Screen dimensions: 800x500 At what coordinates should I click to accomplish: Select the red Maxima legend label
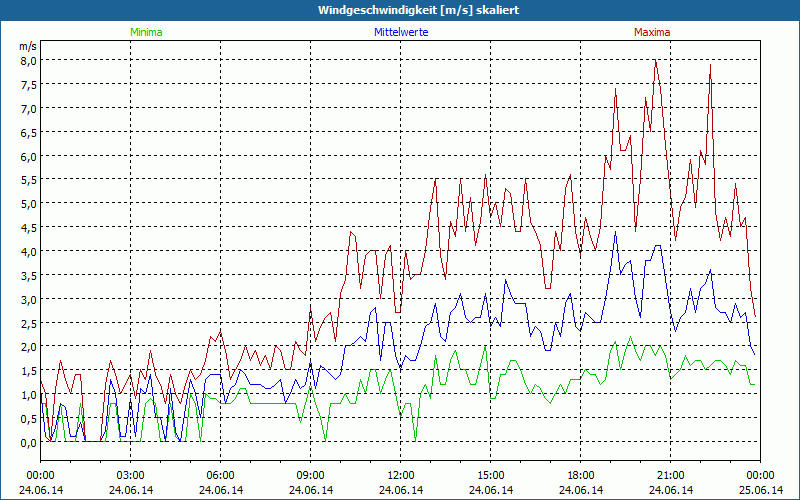click(652, 32)
